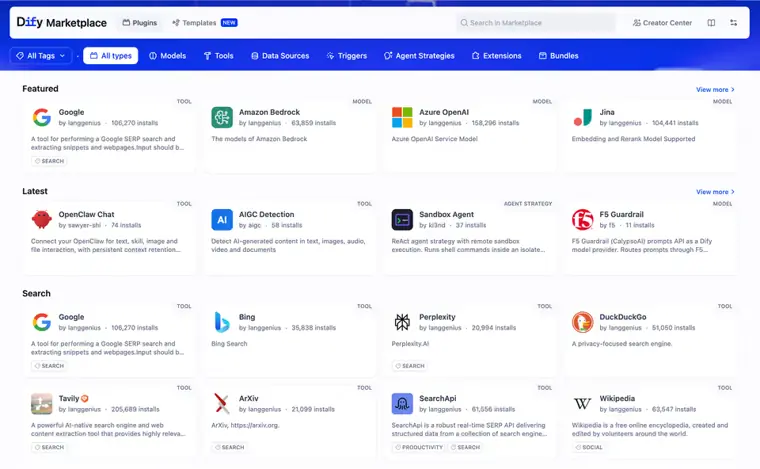Click SOCIAL tag on Wikipedia card

(x=589, y=447)
